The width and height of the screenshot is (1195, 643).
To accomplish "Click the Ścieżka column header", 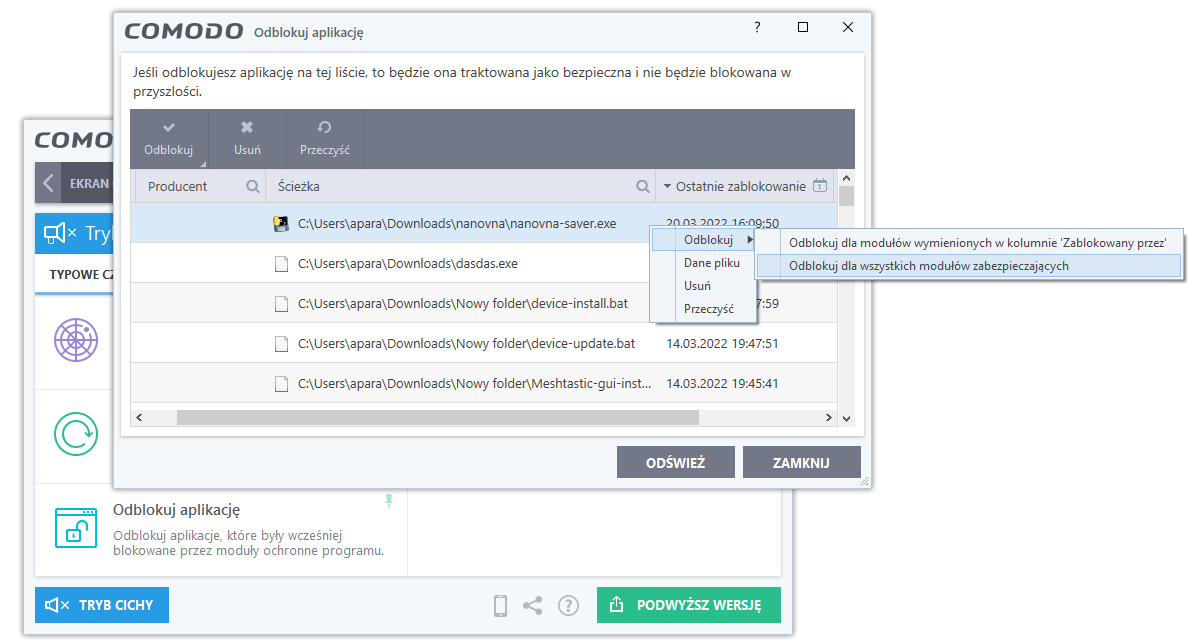I will (299, 187).
